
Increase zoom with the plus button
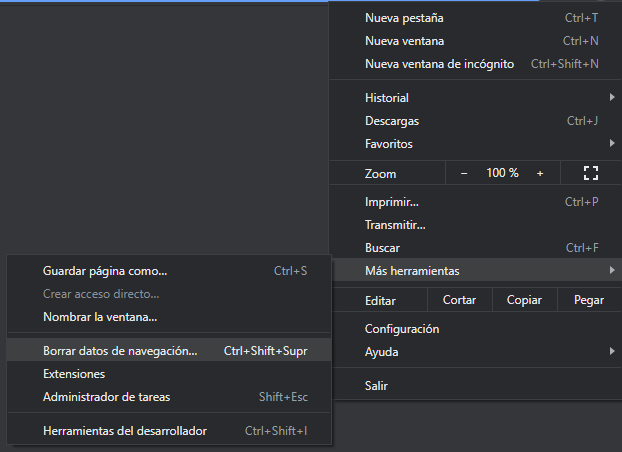pyautogui.click(x=540, y=173)
